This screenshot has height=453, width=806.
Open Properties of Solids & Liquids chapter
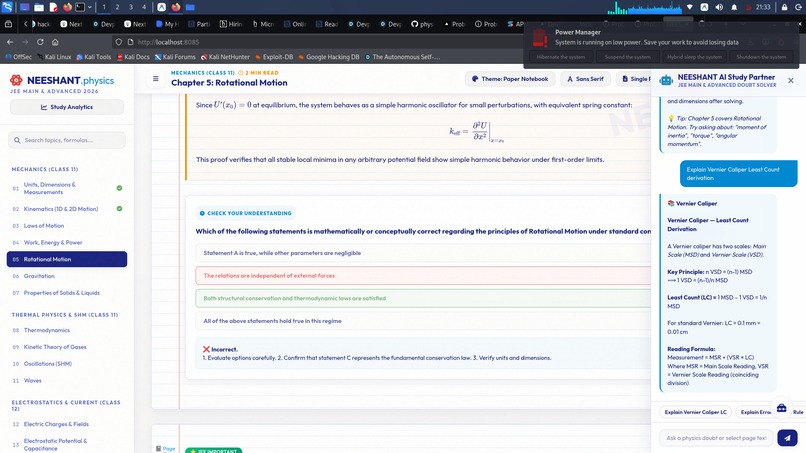click(x=67, y=293)
